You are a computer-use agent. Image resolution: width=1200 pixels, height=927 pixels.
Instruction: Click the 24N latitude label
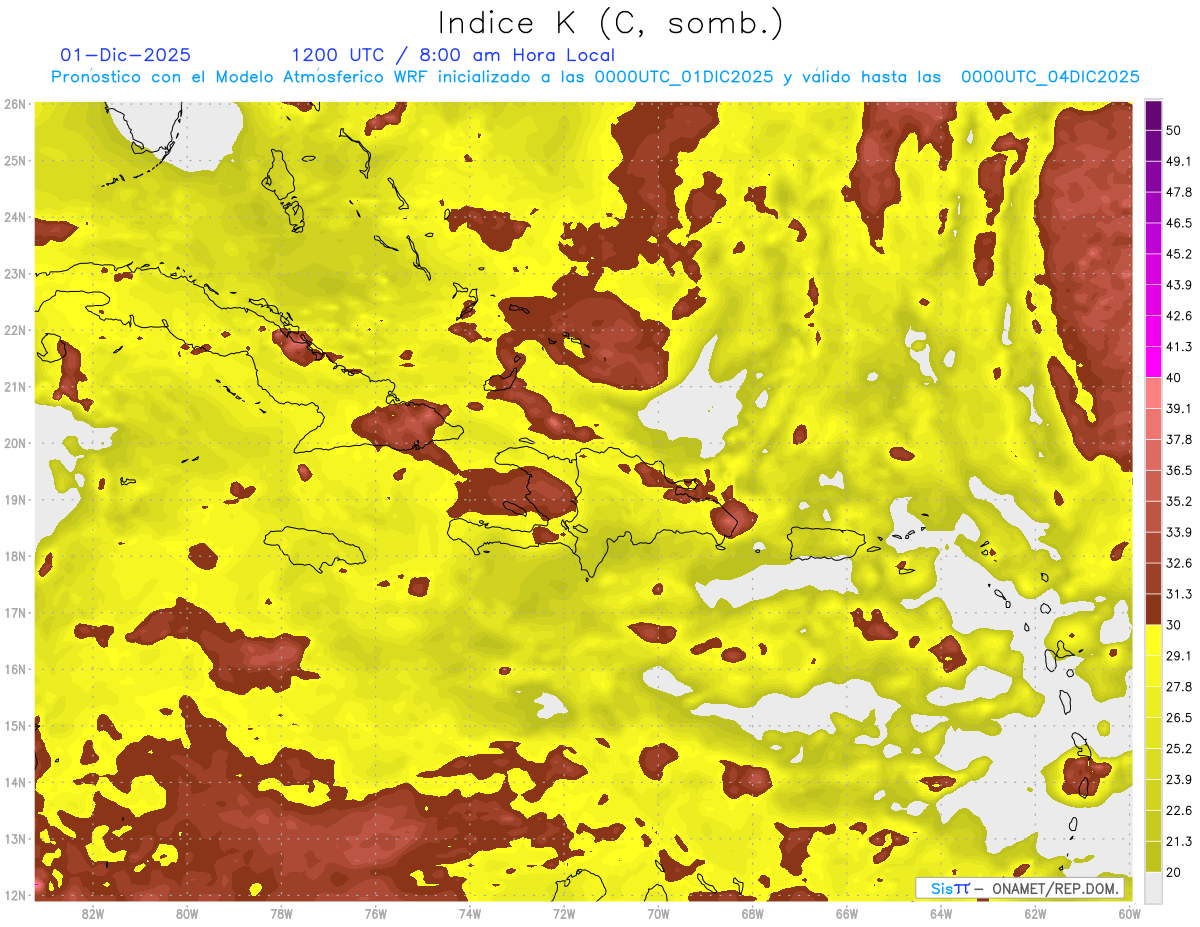(15, 217)
